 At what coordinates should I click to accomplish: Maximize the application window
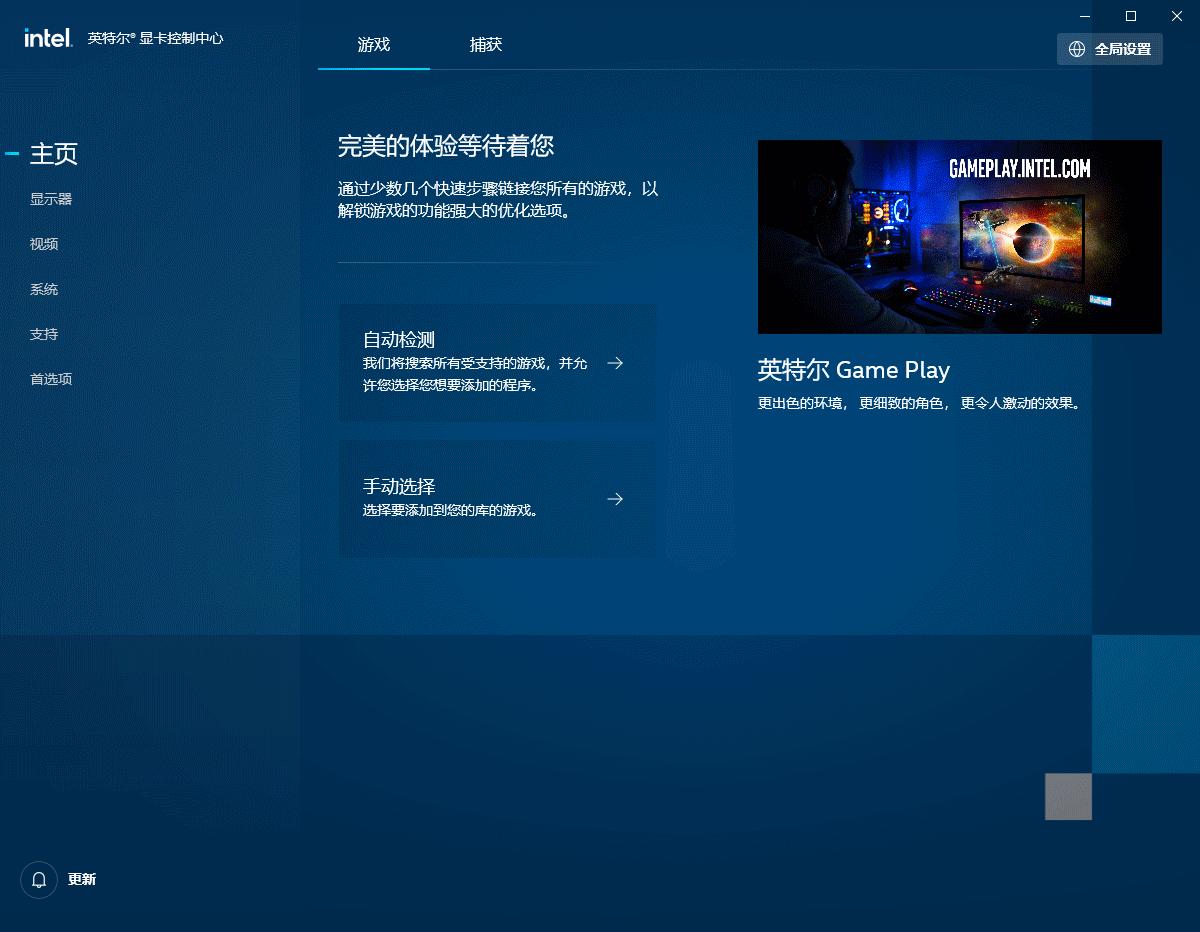pyautogui.click(x=1131, y=16)
